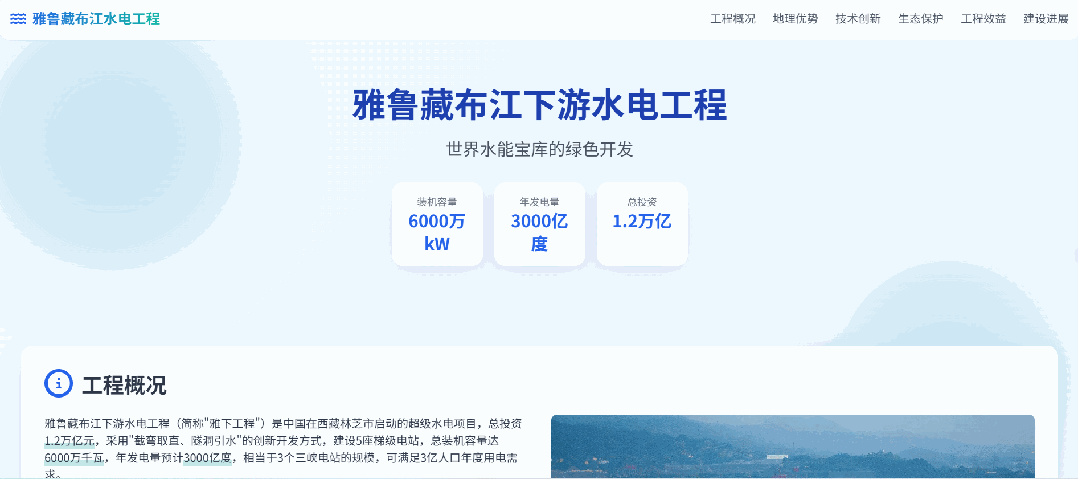Click the water waves logo icon

coord(19,19)
